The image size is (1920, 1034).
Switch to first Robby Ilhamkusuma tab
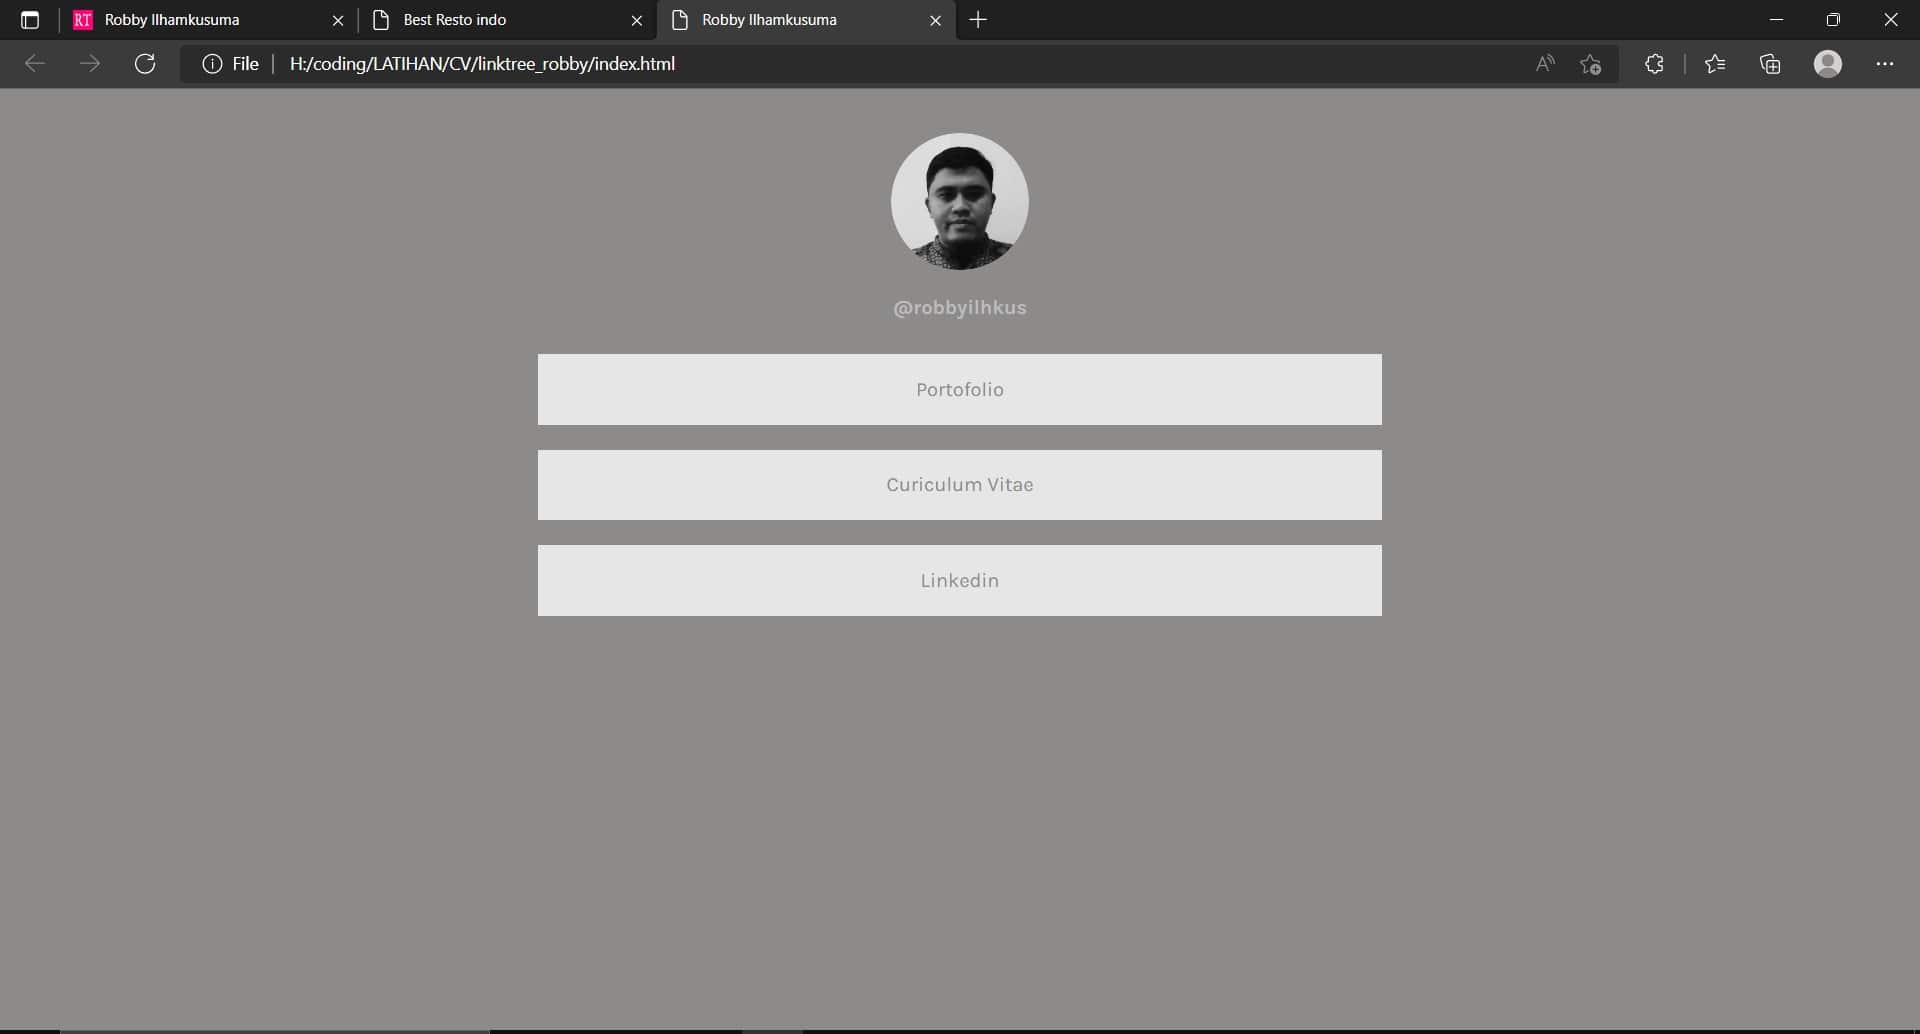coord(190,20)
